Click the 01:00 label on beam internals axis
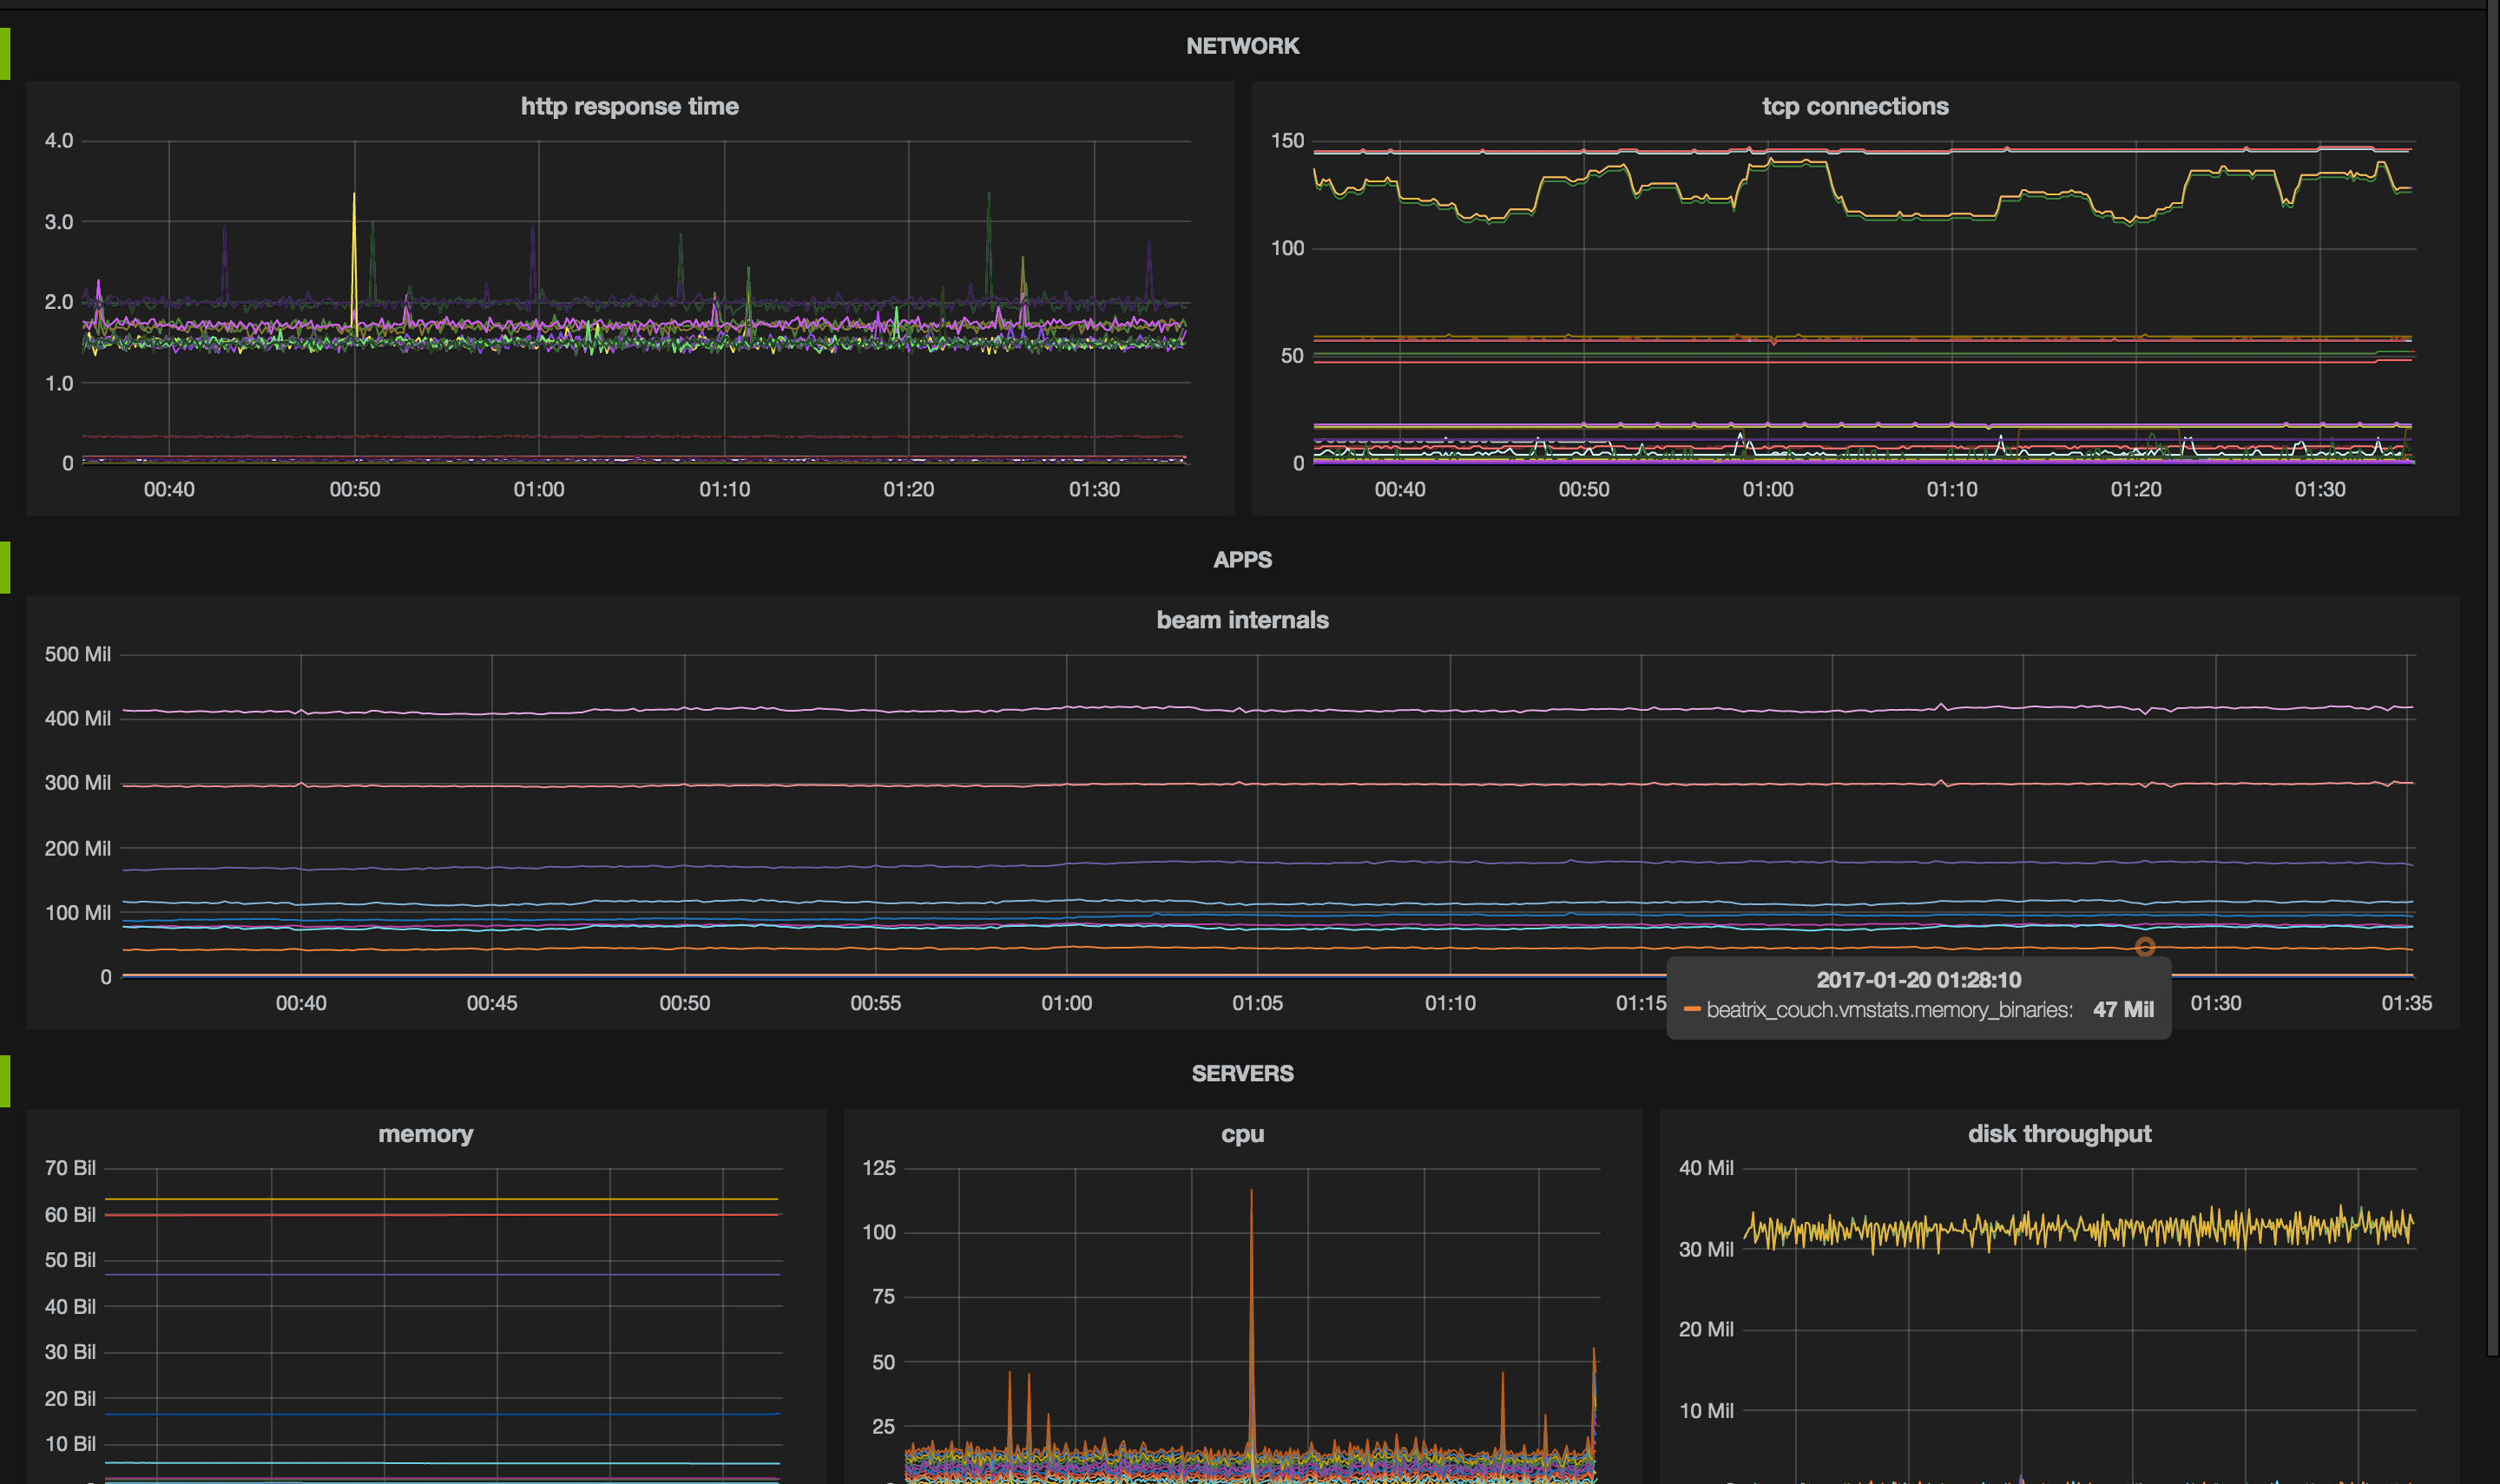The image size is (2500, 1484). pos(1066,1003)
